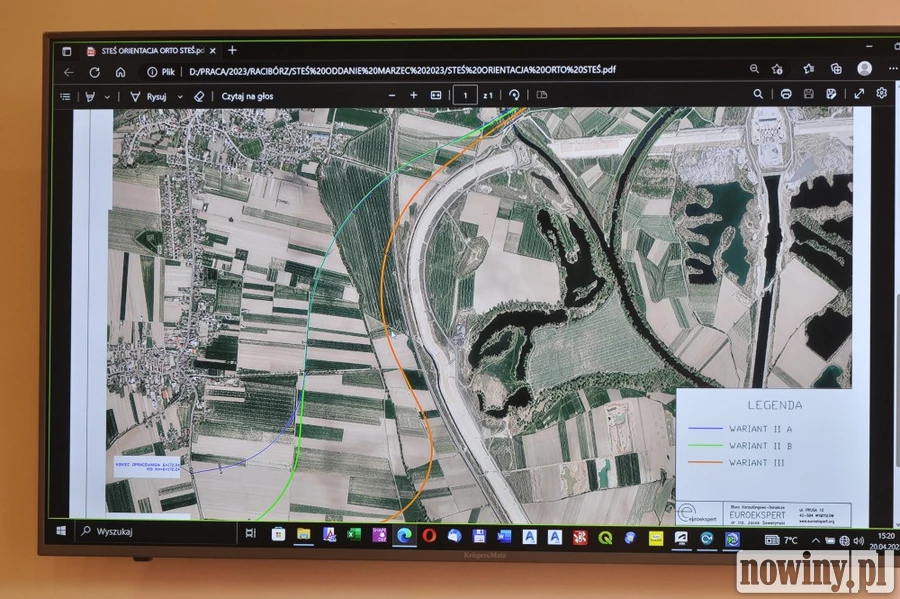900x599 pixels.
Task: Expand Rysuj pen options dropdown
Action: pyautogui.click(x=180, y=96)
